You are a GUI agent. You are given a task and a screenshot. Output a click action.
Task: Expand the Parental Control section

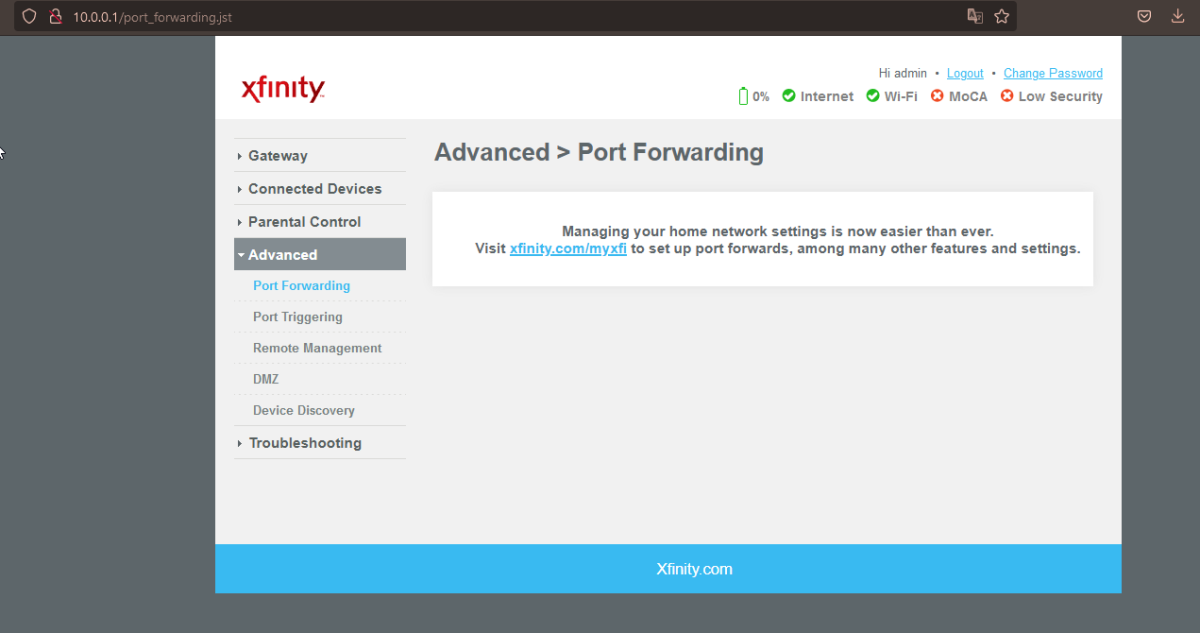click(x=320, y=222)
